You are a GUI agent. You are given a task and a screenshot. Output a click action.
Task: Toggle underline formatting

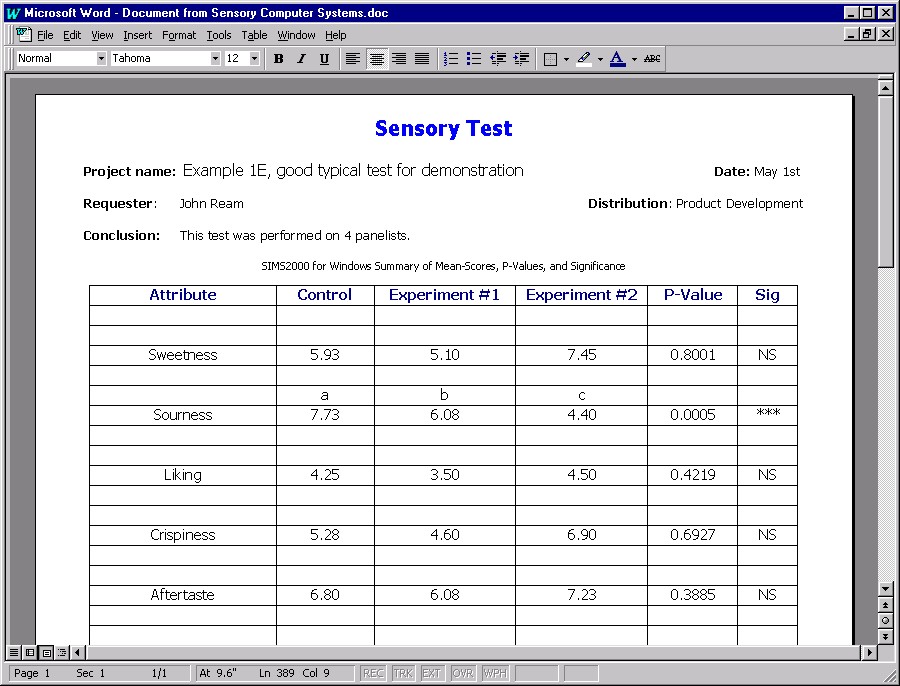(x=324, y=59)
